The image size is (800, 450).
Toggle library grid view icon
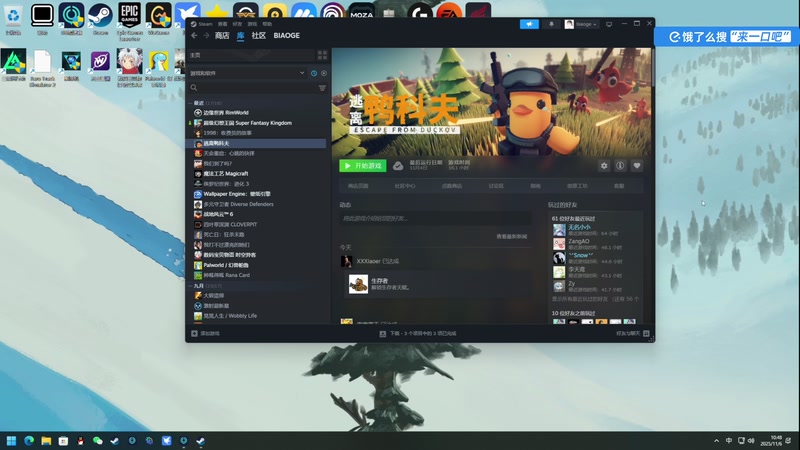(x=322, y=55)
